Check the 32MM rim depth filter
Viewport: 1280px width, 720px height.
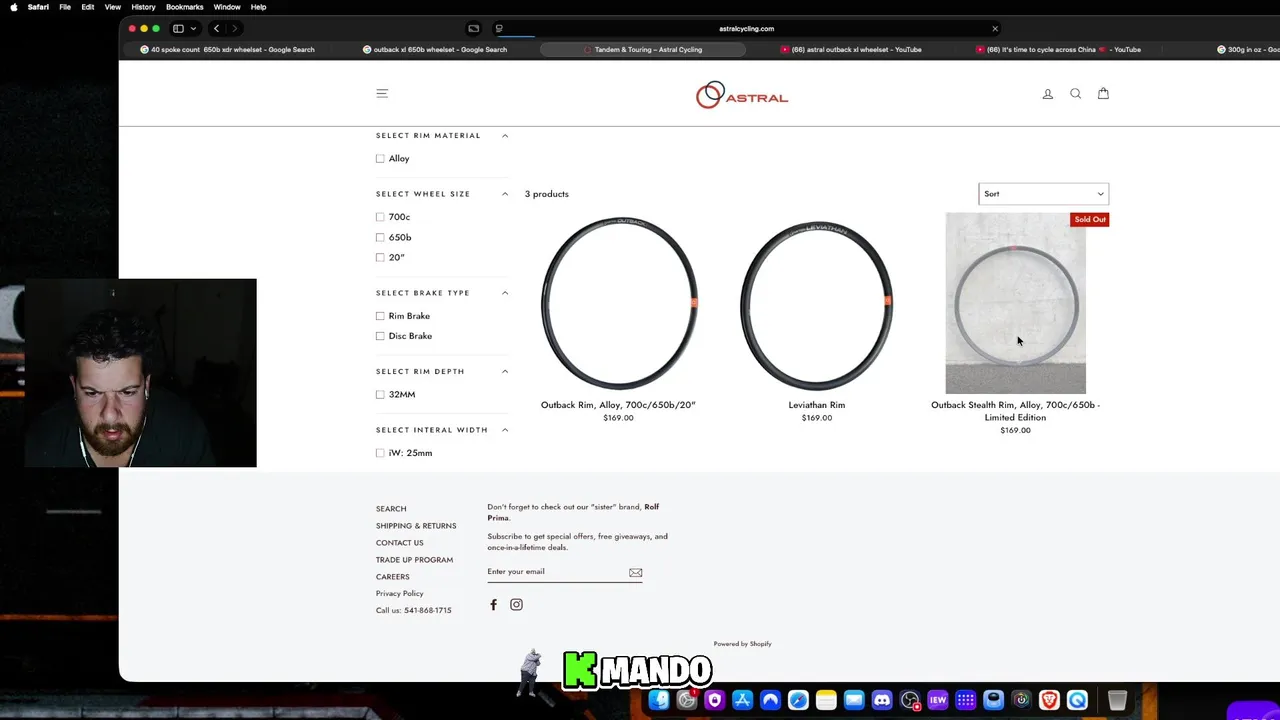[x=380, y=395]
